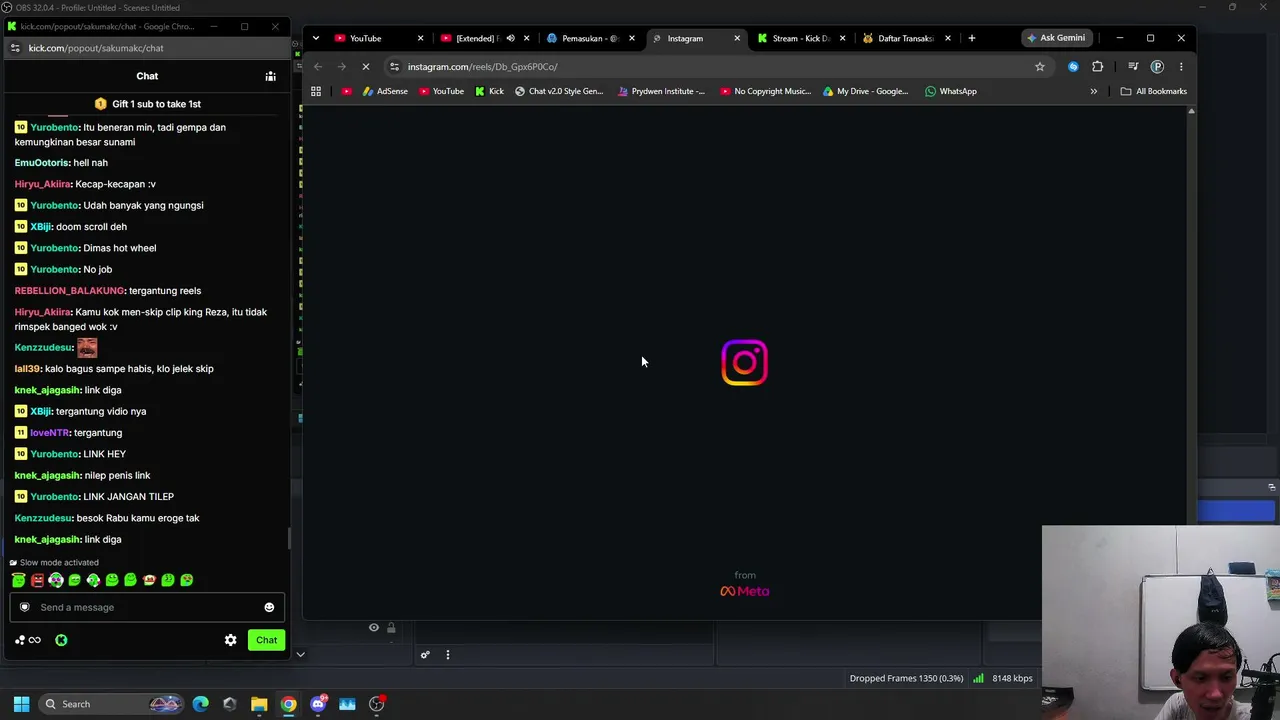Viewport: 1280px width, 720px height.
Task: Click the channel points infinity icon
Action: click(35, 640)
